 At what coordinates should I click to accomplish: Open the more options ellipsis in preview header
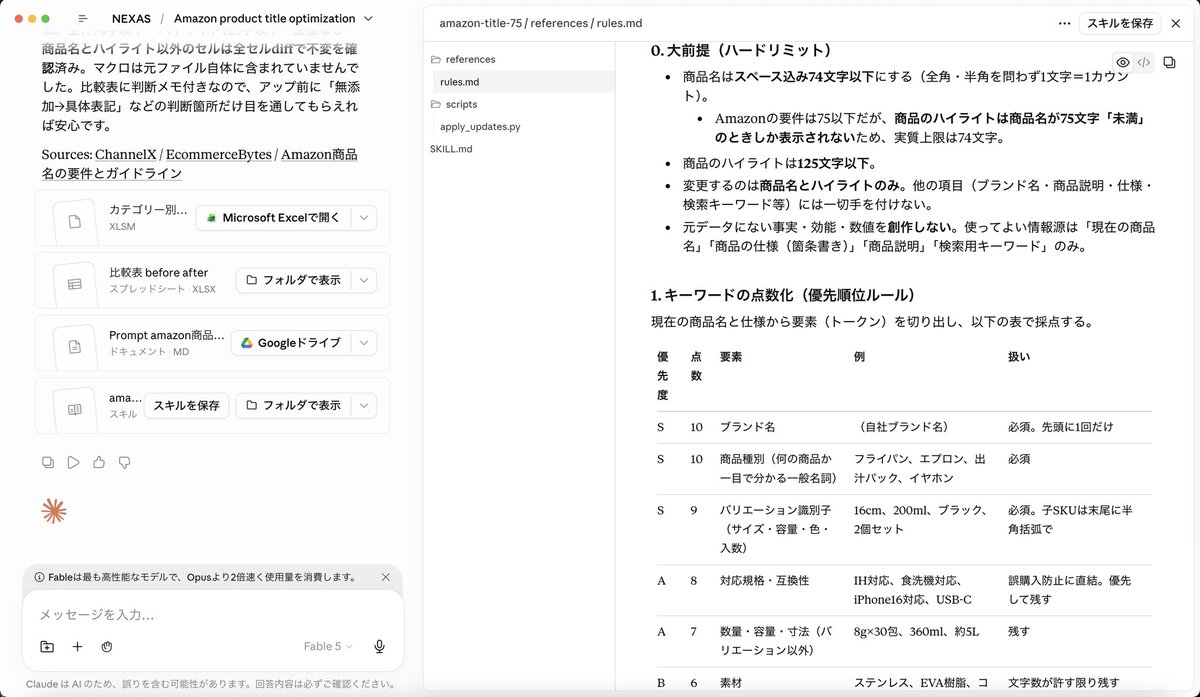click(x=1064, y=22)
